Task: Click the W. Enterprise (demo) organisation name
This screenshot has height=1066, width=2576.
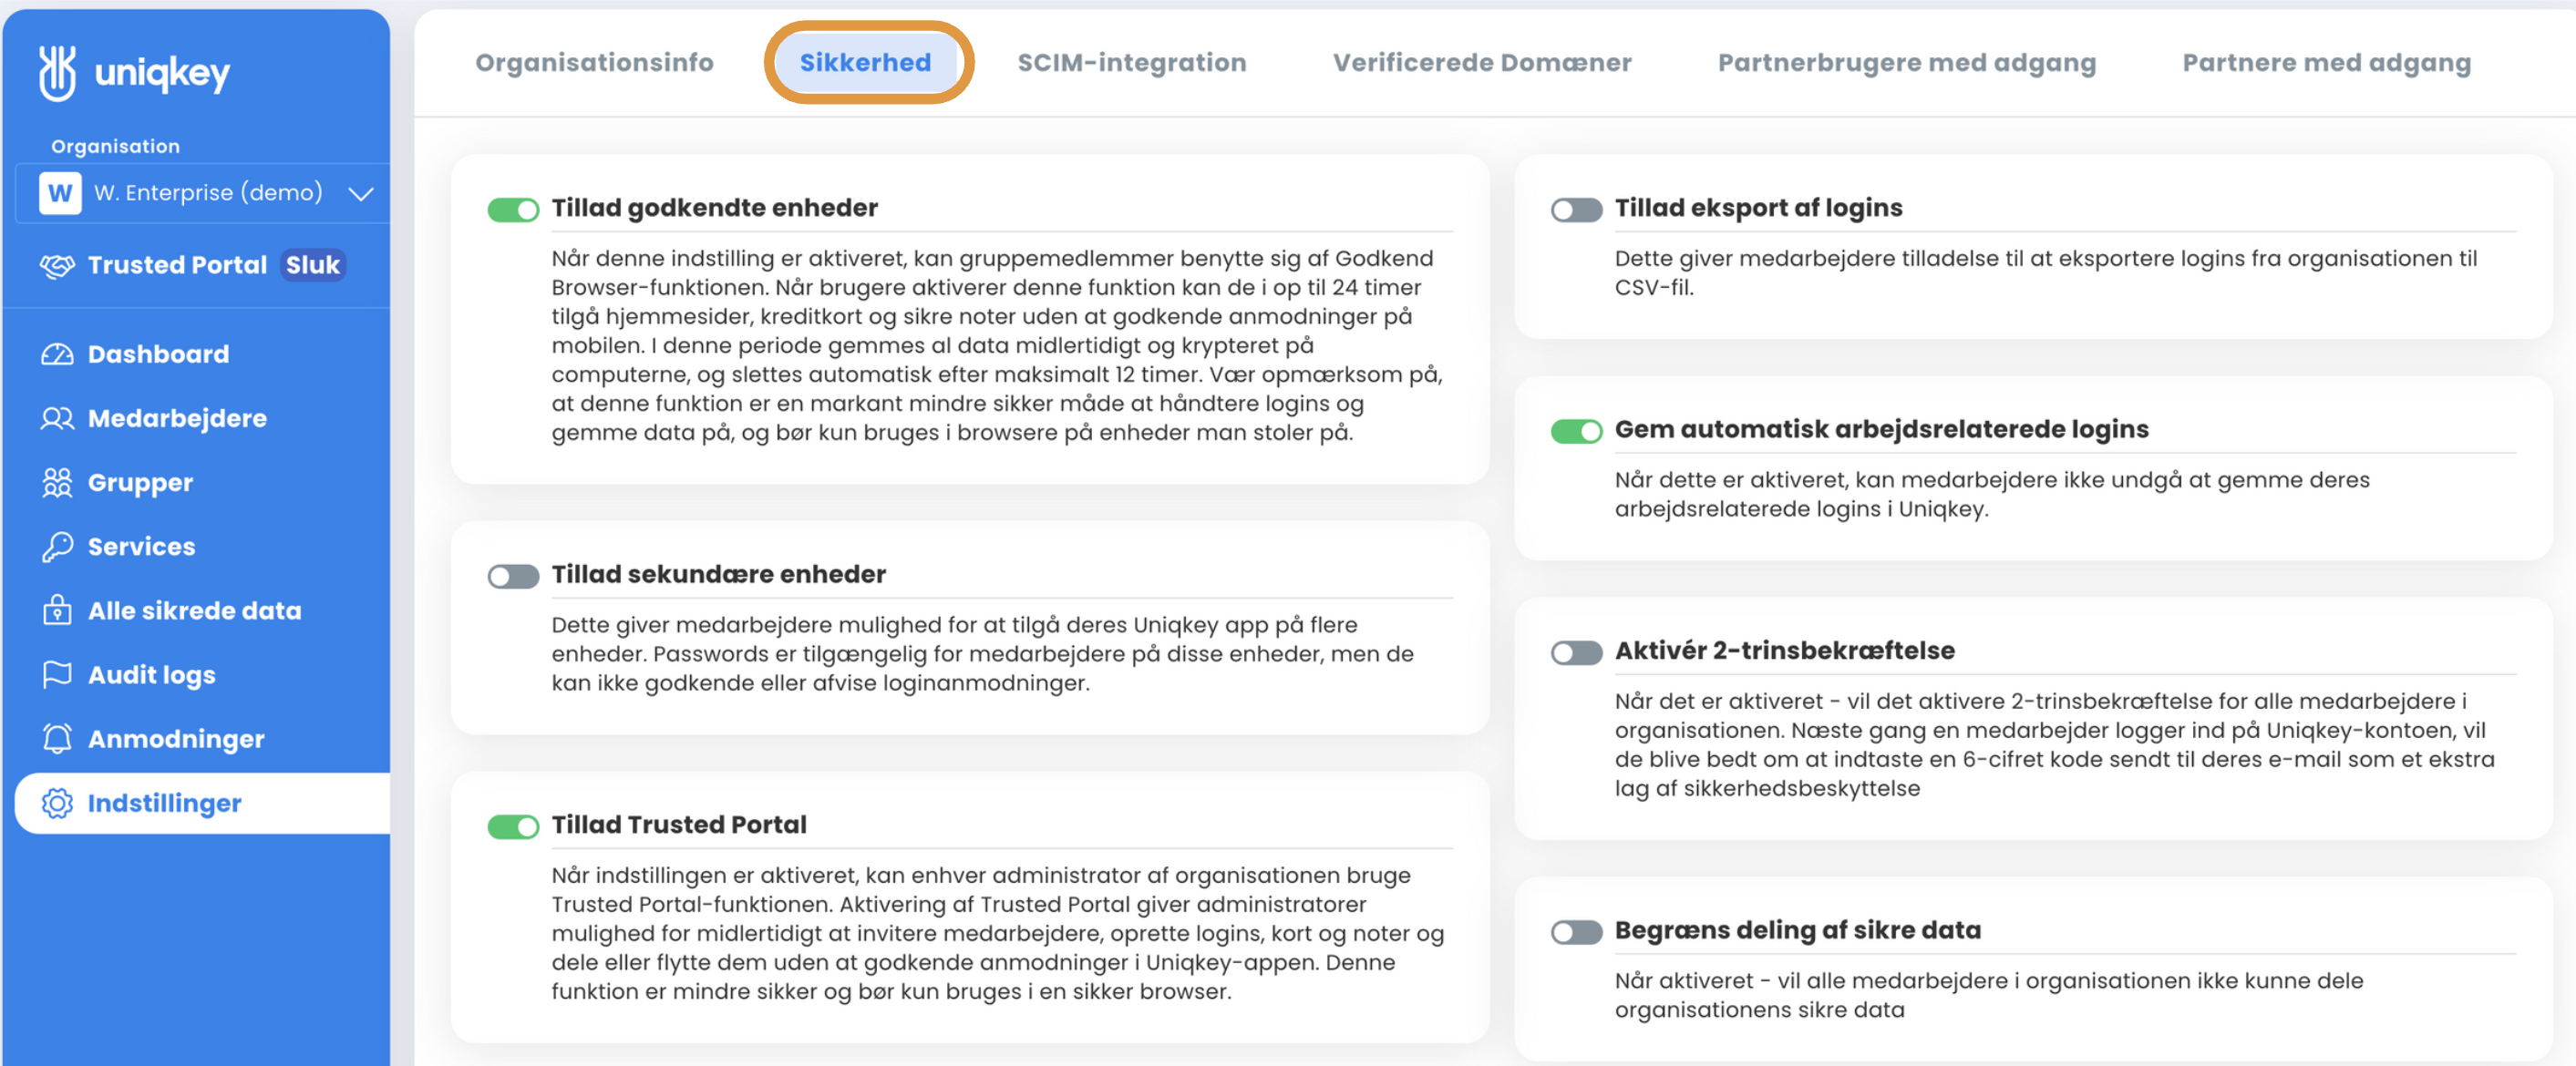Action: pos(208,193)
